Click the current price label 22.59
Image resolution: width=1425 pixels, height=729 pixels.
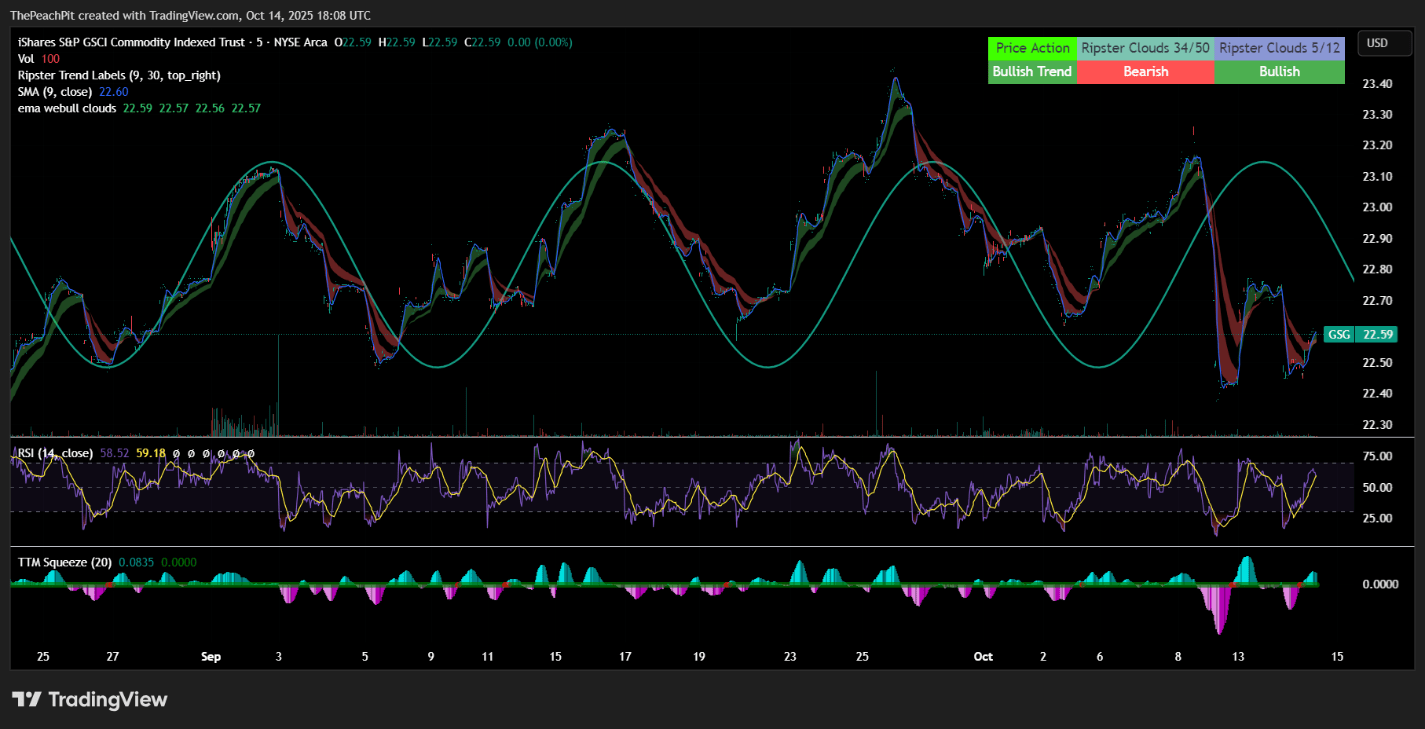click(x=1377, y=334)
